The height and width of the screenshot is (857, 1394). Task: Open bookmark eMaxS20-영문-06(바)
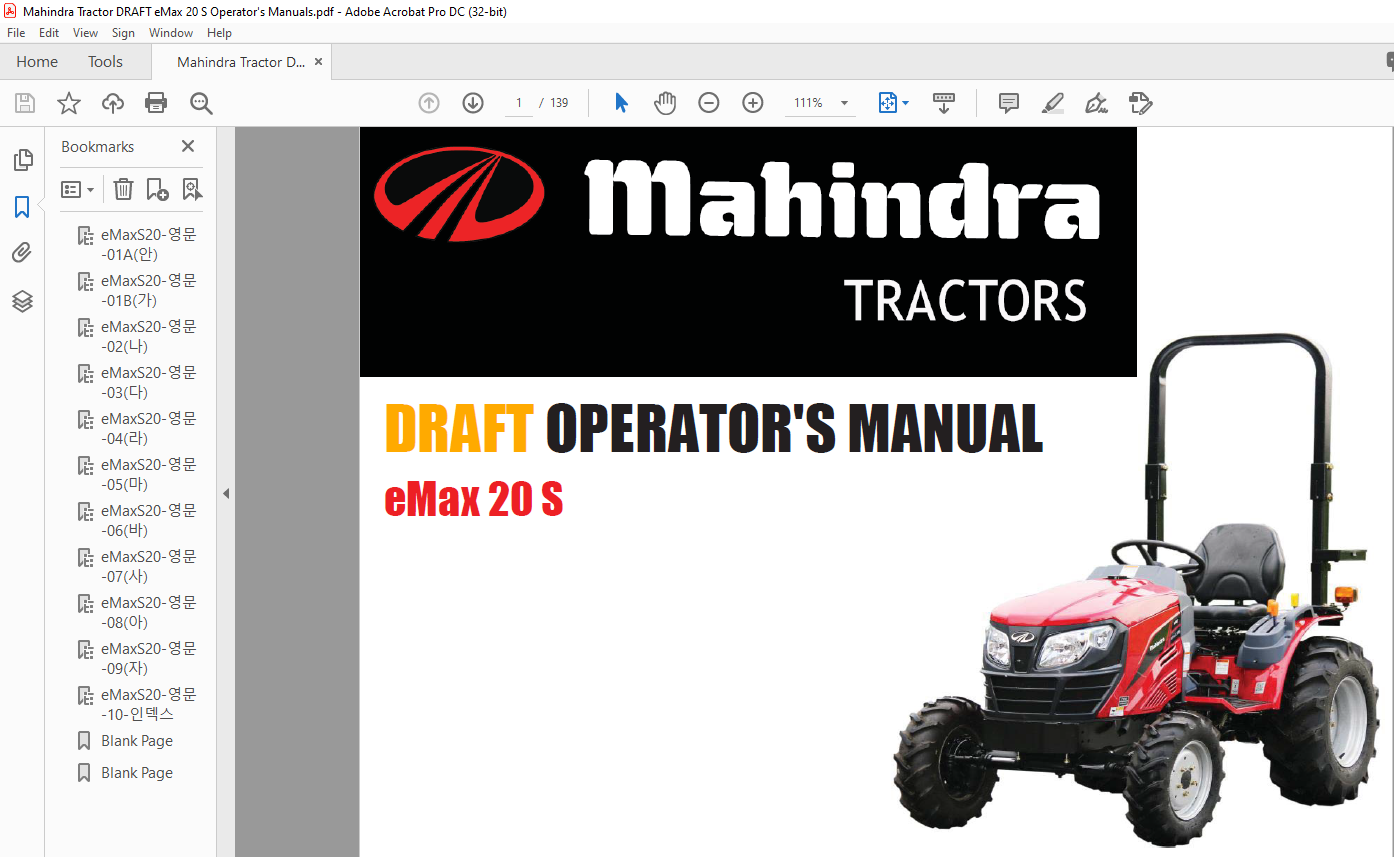[149, 521]
